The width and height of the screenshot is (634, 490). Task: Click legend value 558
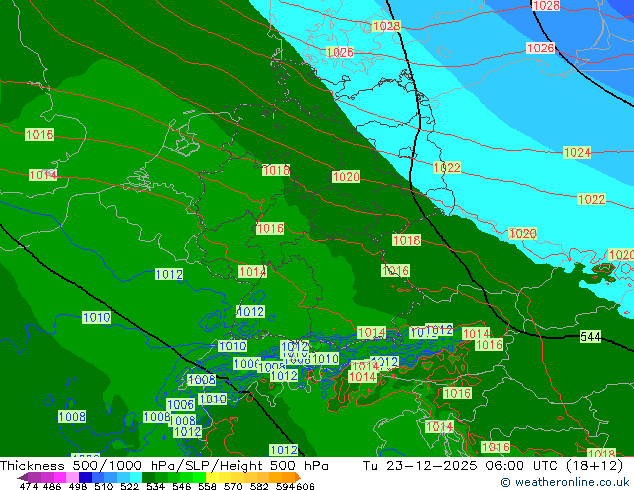click(207, 486)
